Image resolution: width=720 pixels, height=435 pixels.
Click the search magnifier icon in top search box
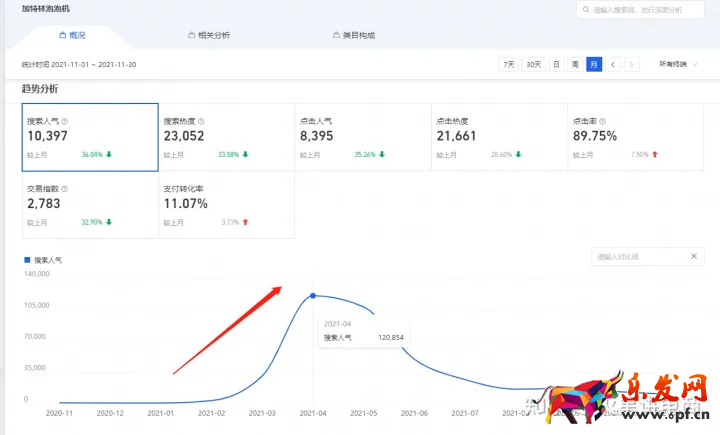pos(587,10)
